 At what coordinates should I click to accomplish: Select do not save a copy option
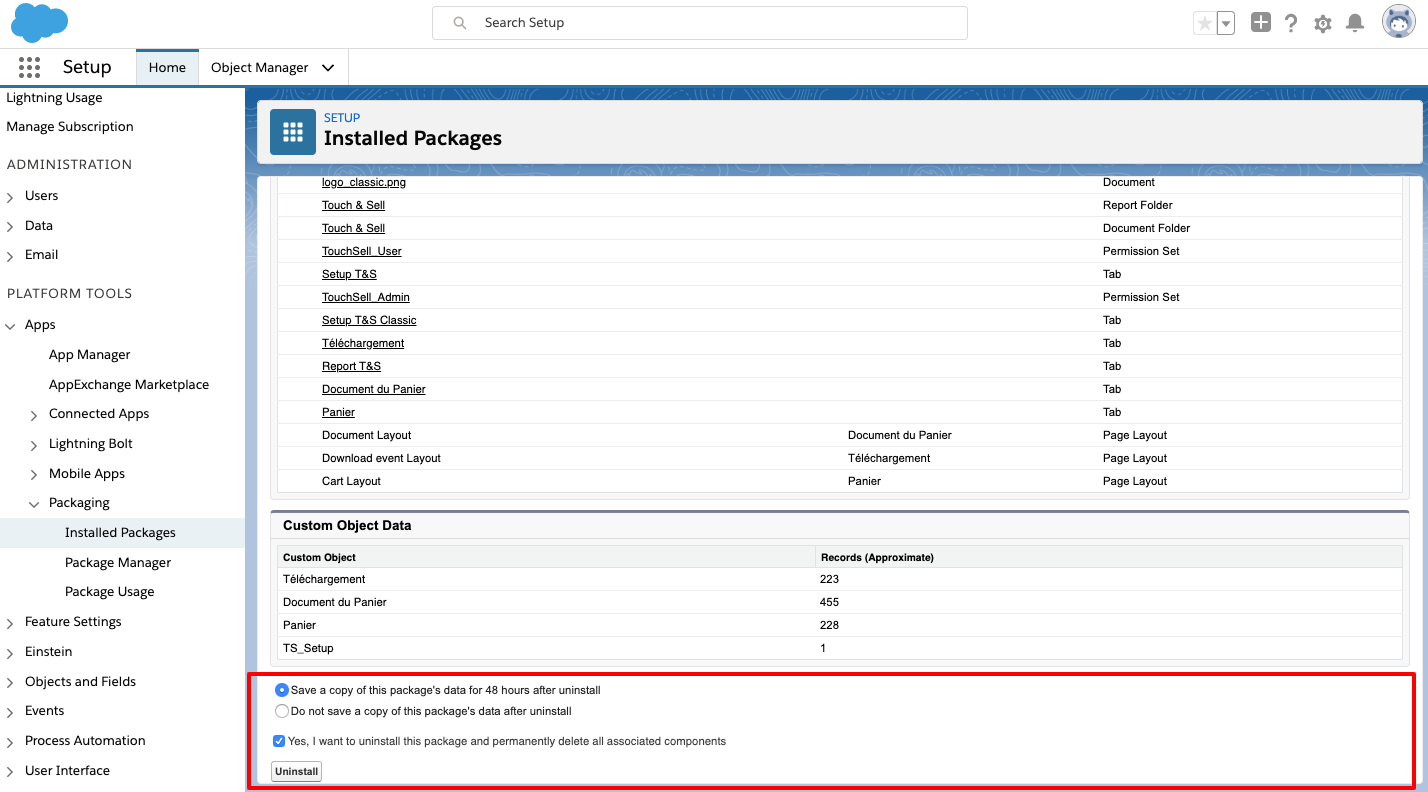click(282, 711)
